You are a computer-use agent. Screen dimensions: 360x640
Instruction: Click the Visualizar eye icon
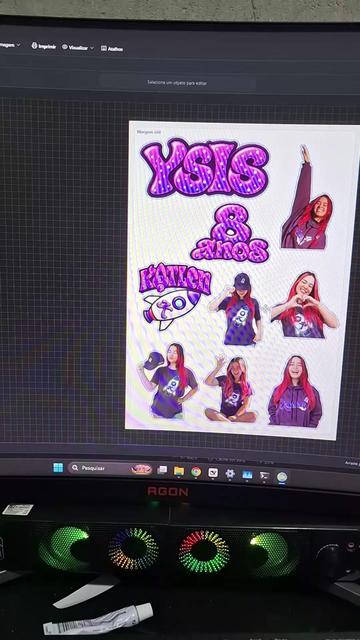click(64, 47)
